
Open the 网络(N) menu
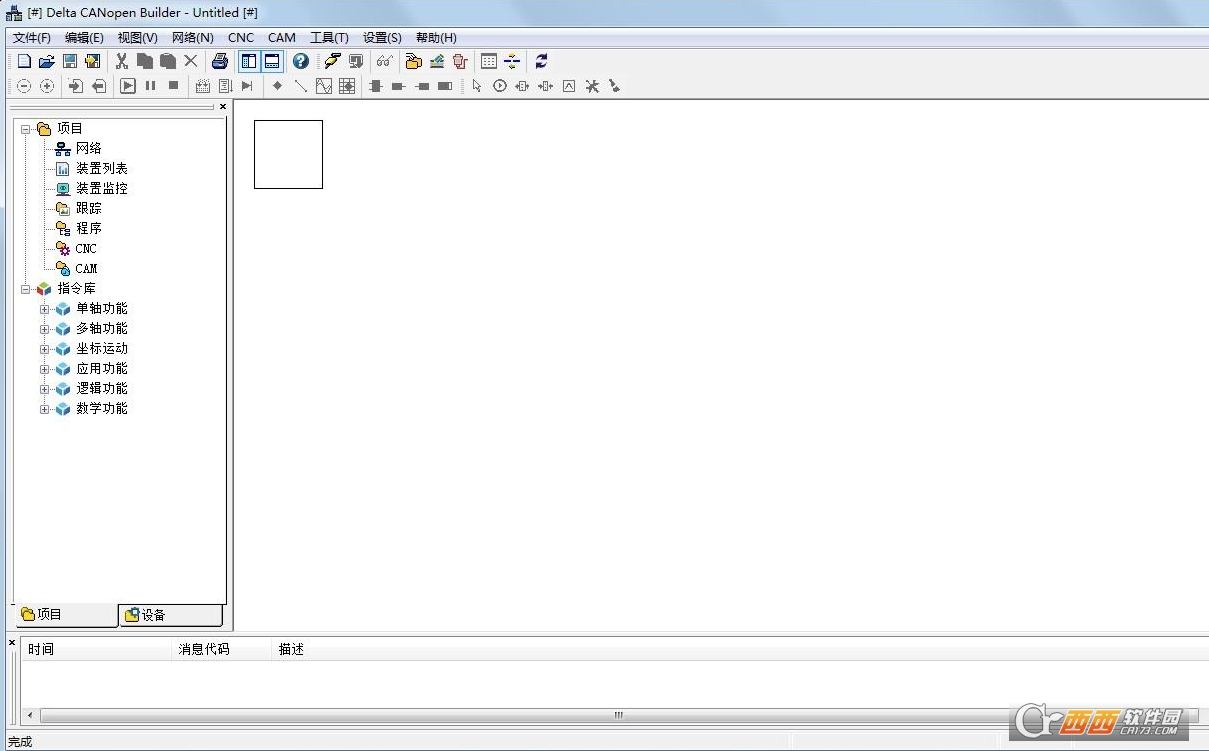pyautogui.click(x=192, y=38)
